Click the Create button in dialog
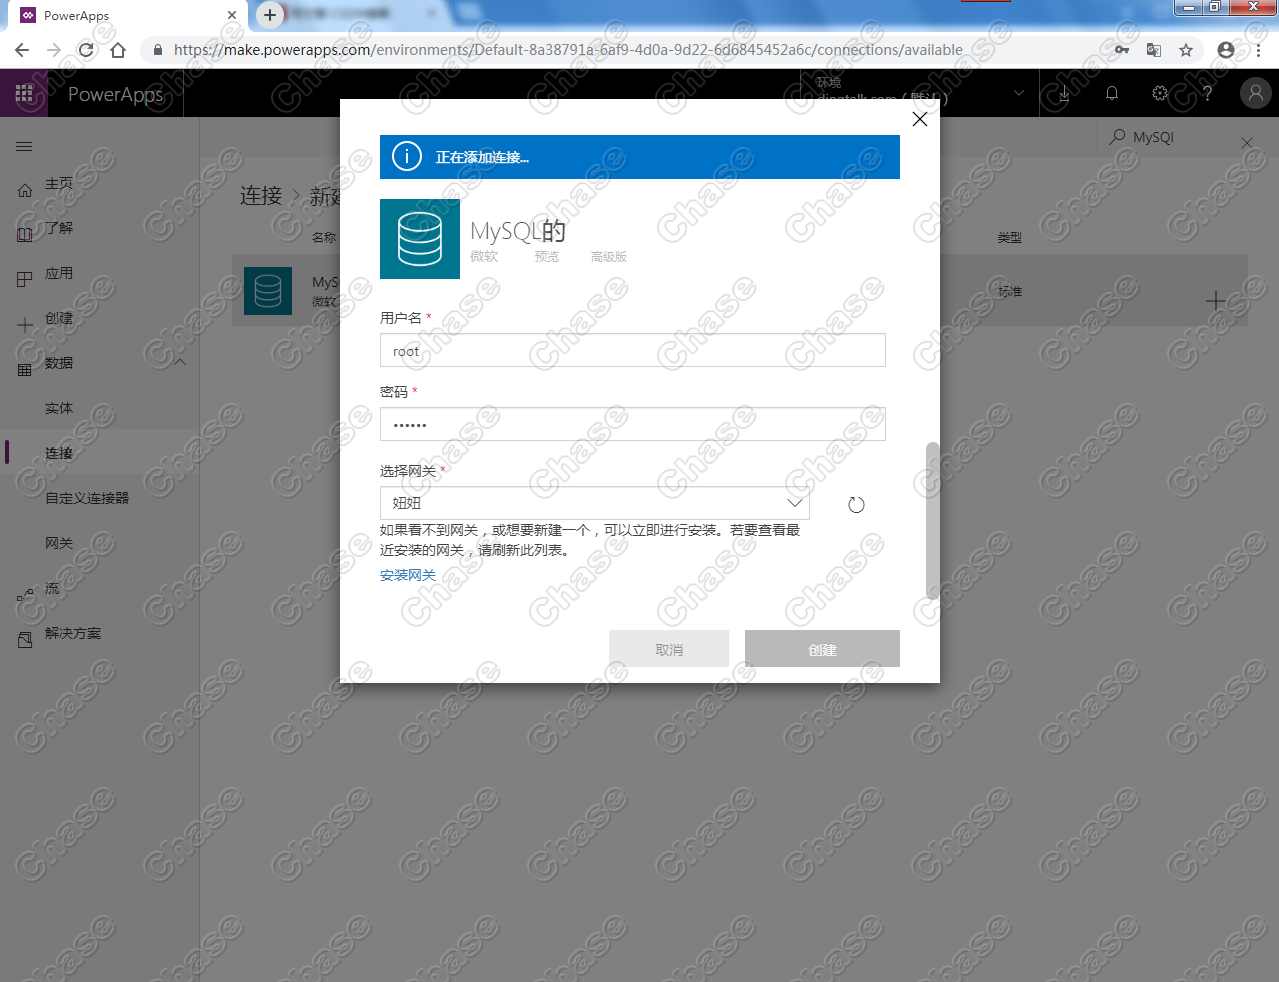Viewport: 1279px width, 982px height. pyautogui.click(x=822, y=649)
